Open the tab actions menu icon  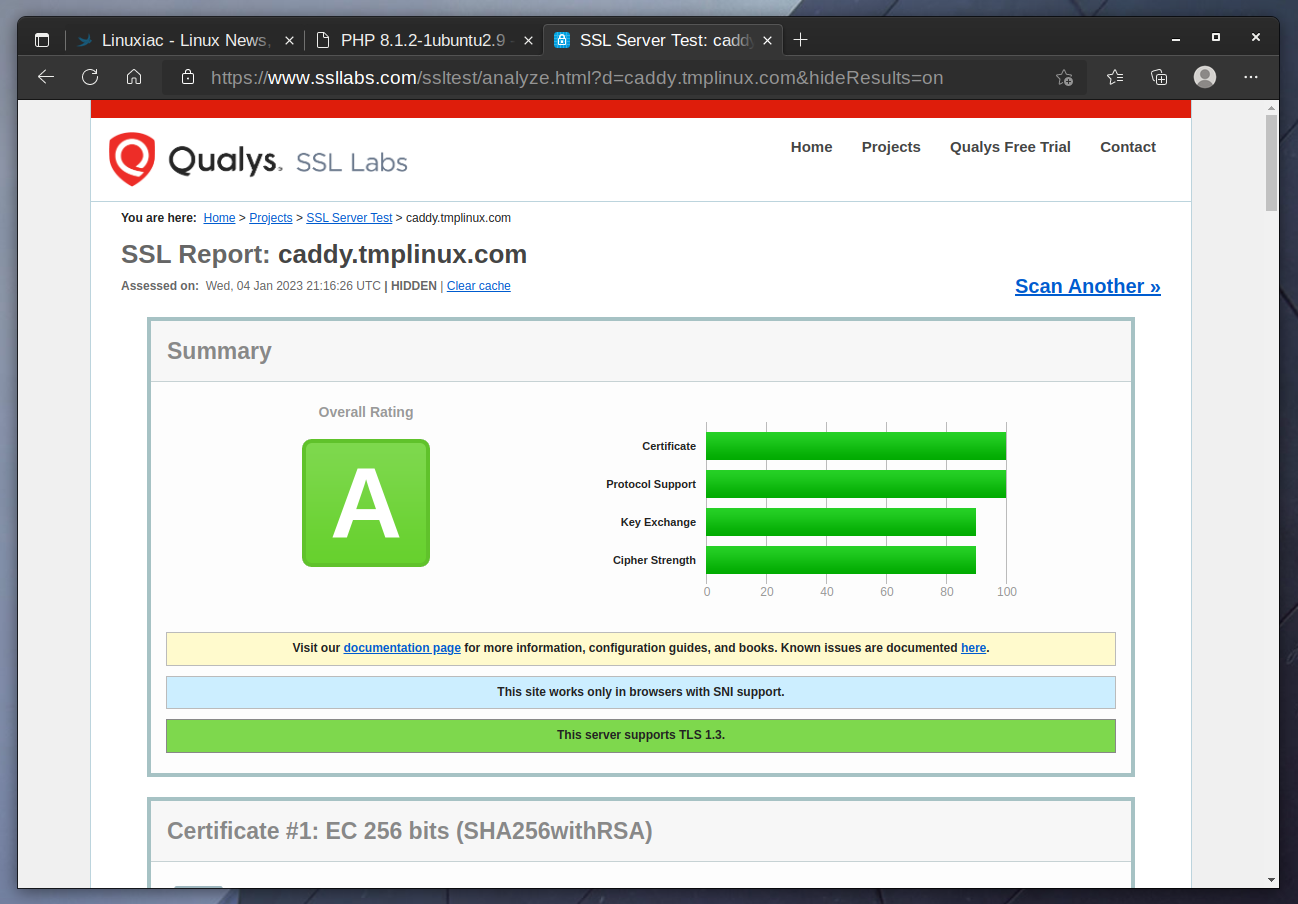coord(42,40)
